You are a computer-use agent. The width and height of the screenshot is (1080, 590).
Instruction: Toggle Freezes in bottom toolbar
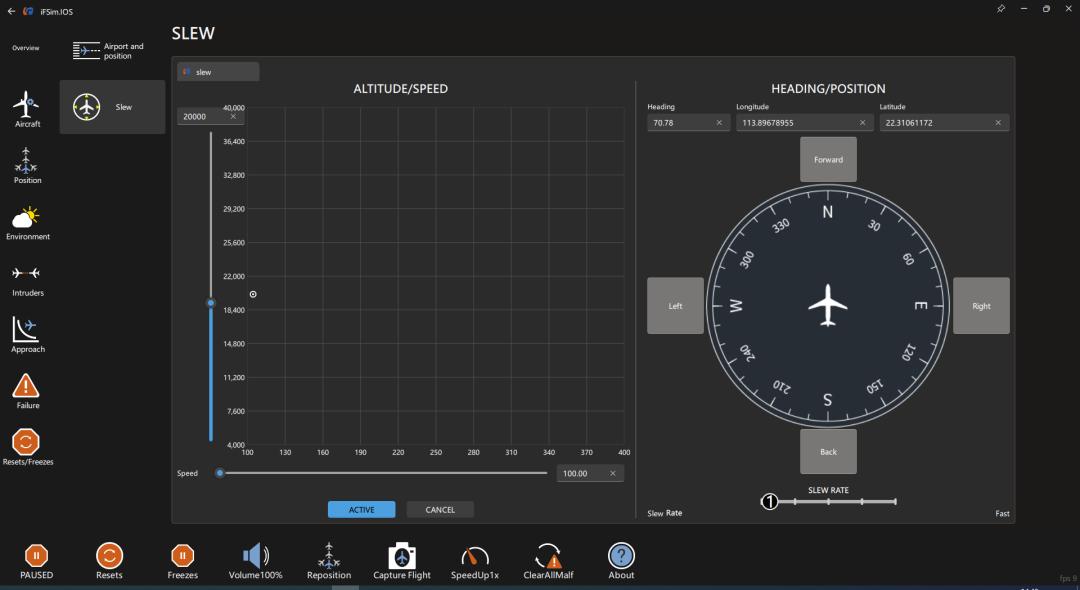click(182, 556)
